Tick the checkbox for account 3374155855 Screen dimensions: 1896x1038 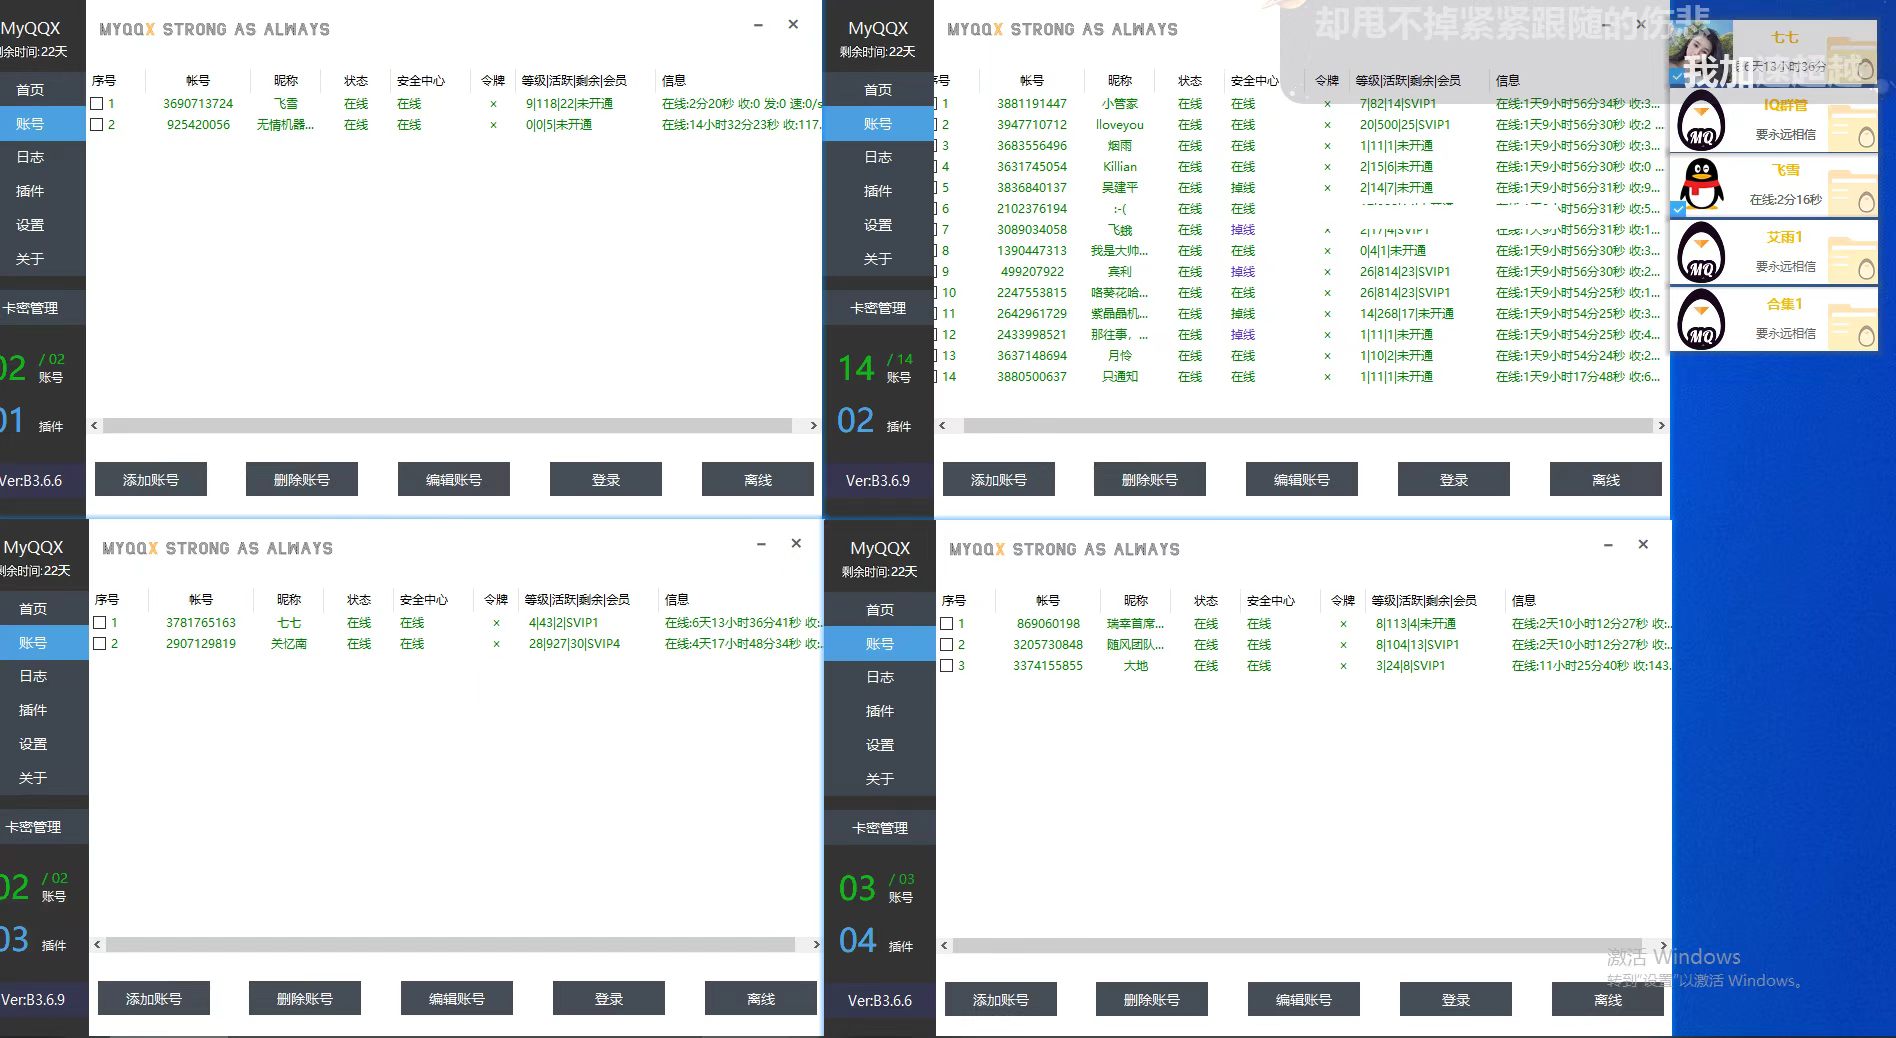point(947,666)
